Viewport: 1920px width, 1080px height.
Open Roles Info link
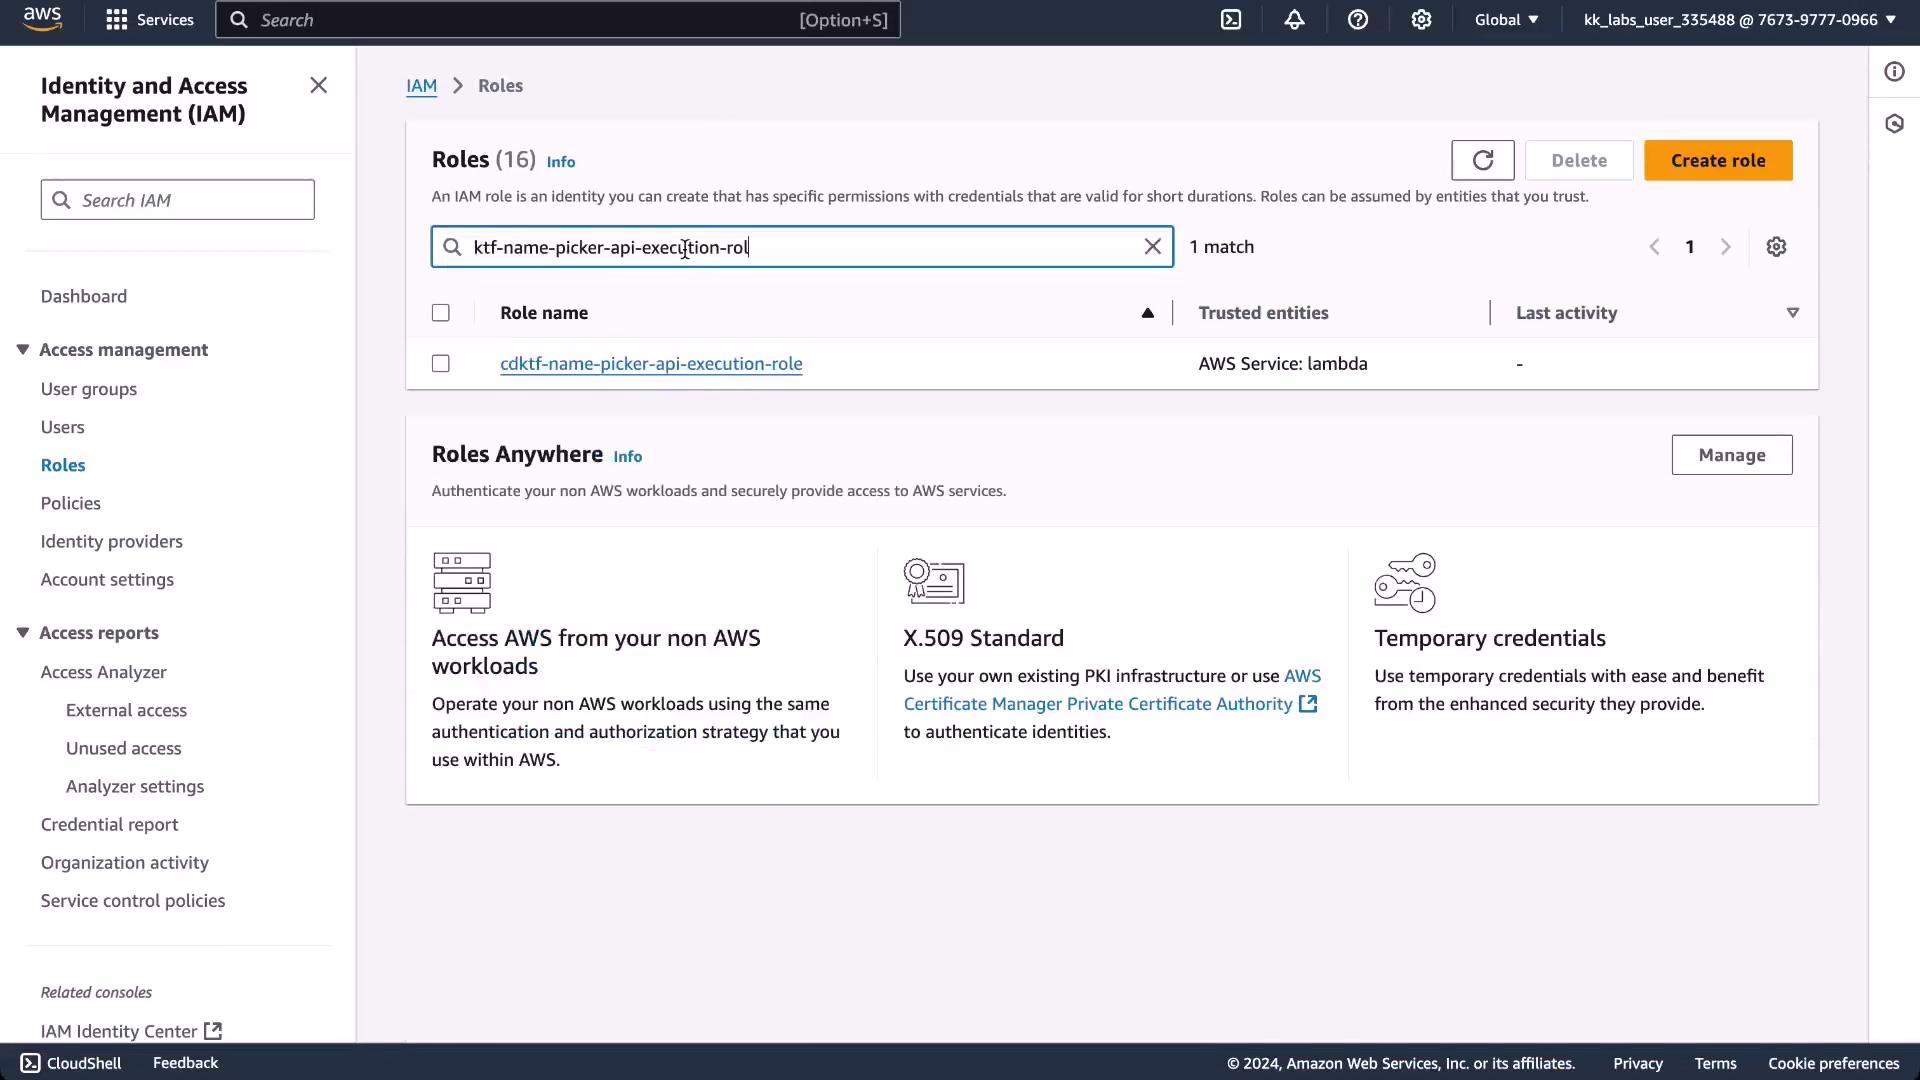pyautogui.click(x=561, y=162)
